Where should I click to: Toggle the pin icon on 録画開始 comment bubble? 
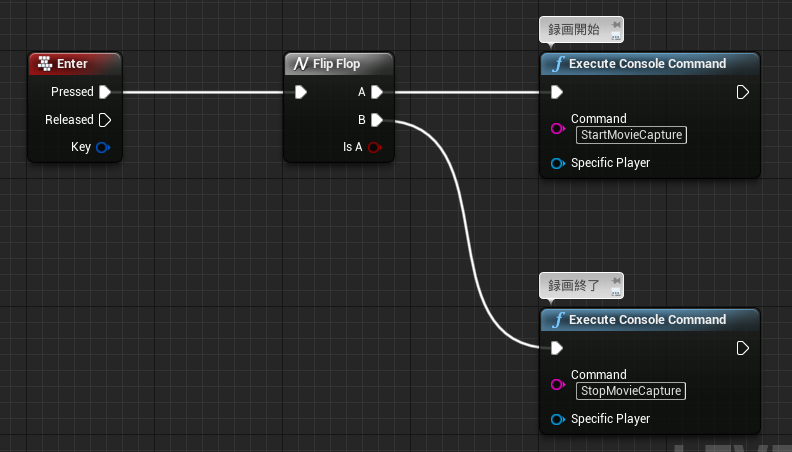615,24
